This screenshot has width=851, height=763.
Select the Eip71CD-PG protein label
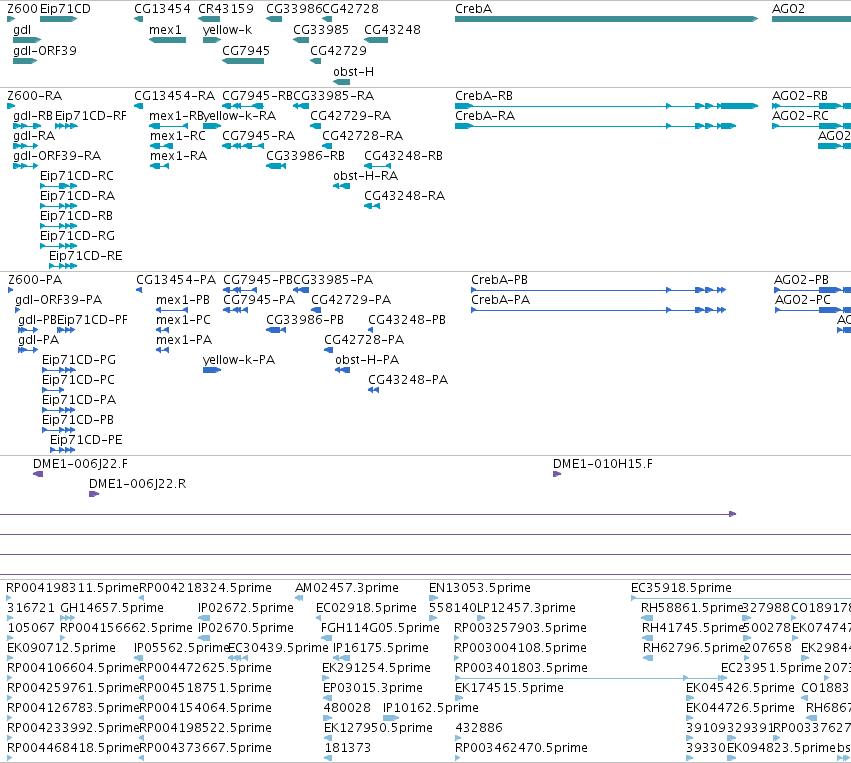pyautogui.click(x=79, y=360)
